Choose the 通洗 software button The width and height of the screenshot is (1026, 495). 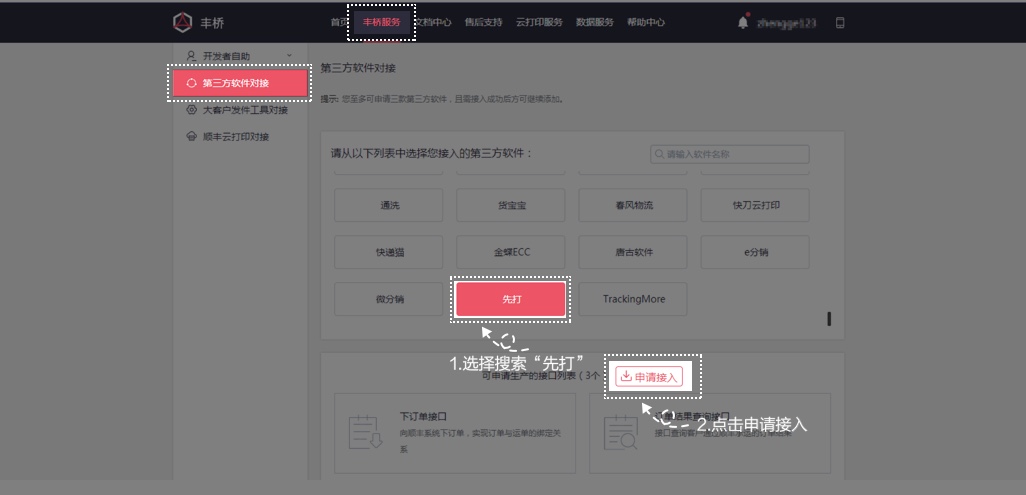pos(389,206)
